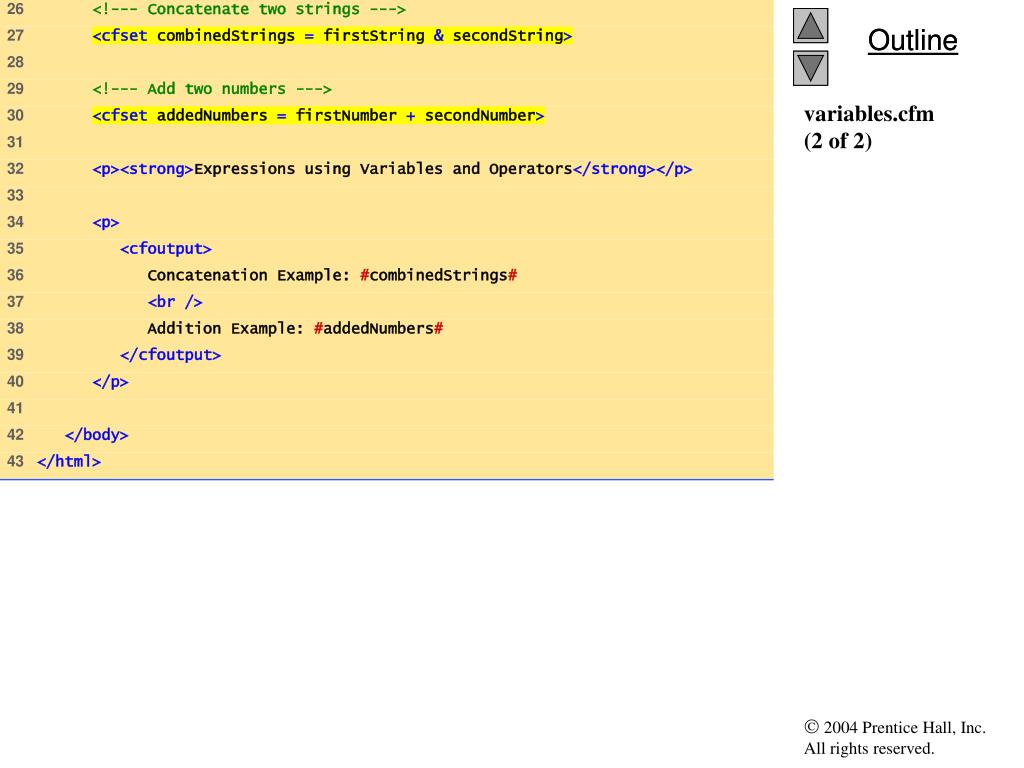Click the up arrow navigation button
Image resolution: width=1024 pixels, height=768 pixels.
pos(810,25)
